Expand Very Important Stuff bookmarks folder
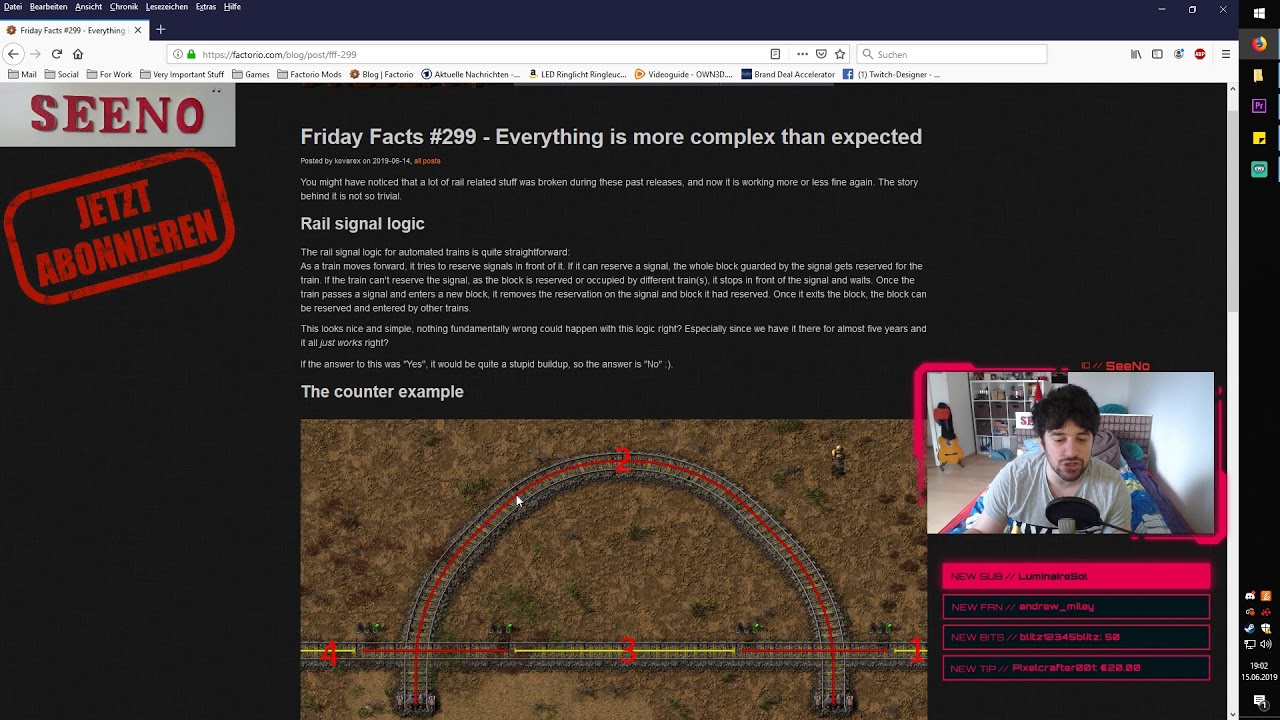Screen dimensions: 1280x720 tap(182, 74)
